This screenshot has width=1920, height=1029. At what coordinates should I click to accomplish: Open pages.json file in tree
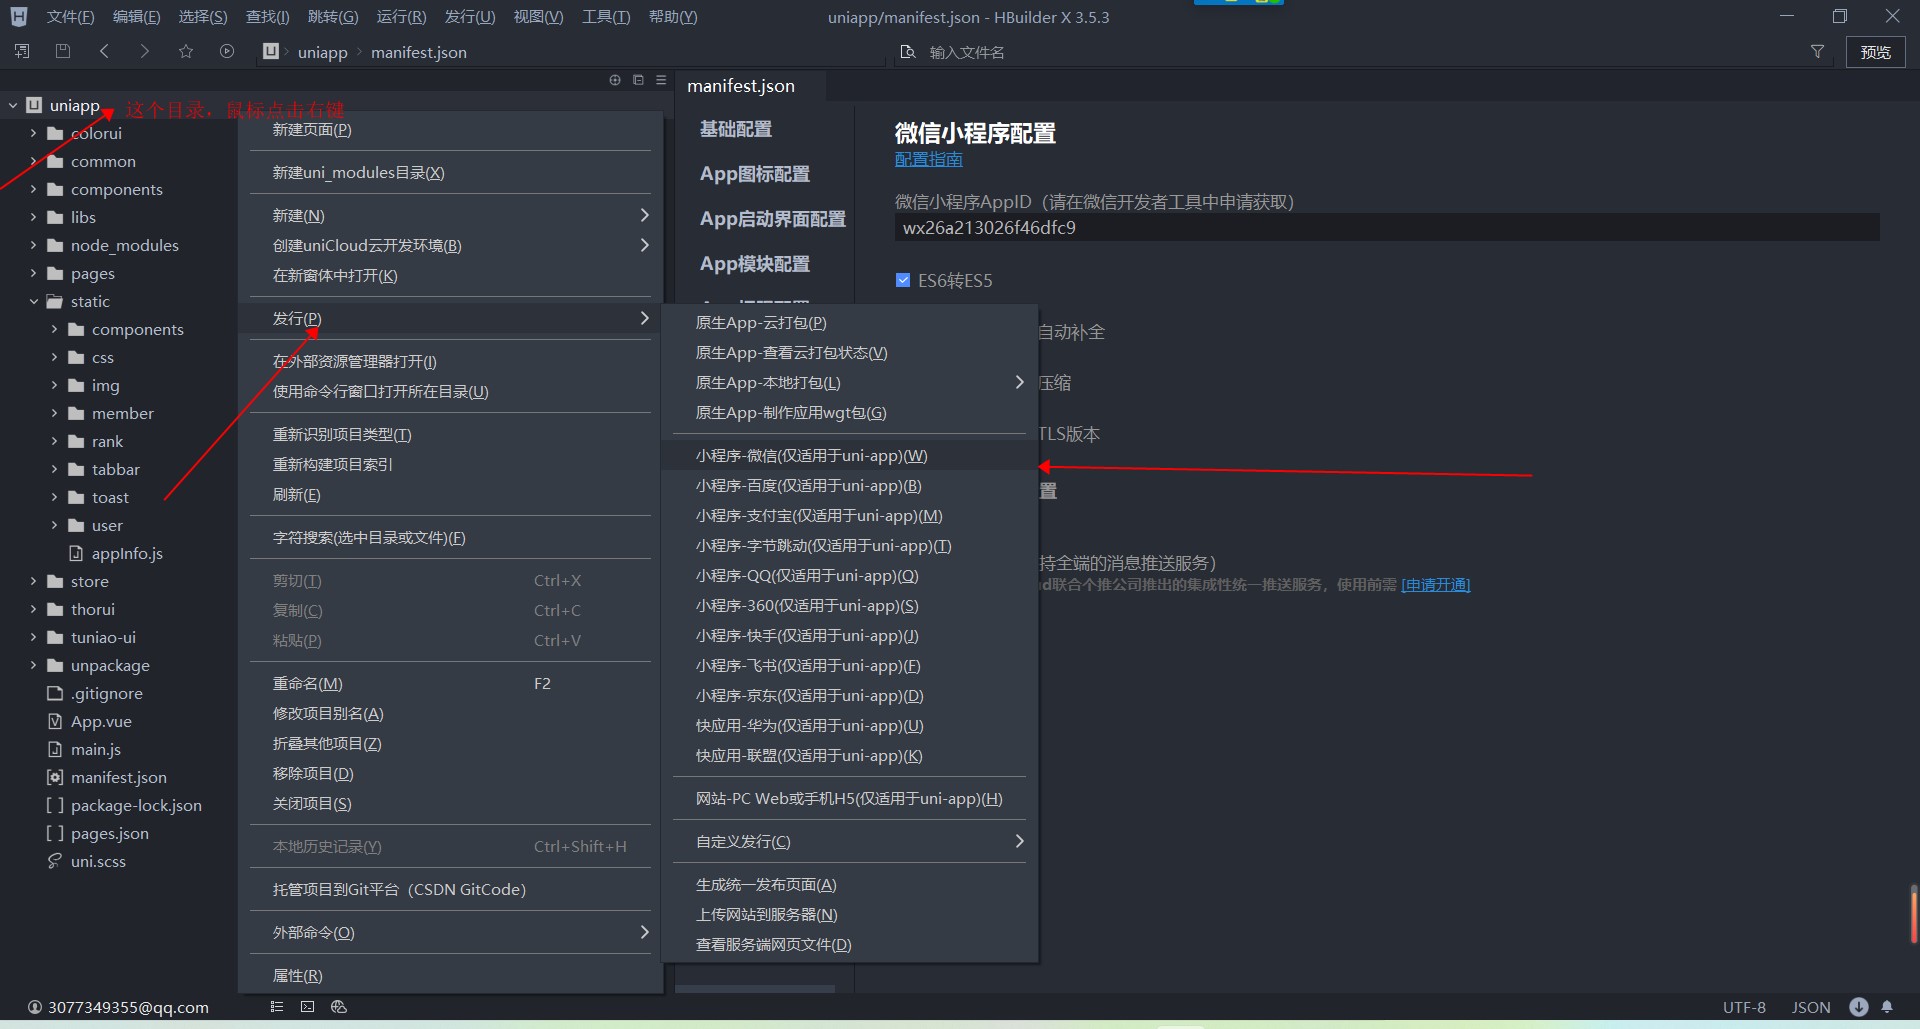pyautogui.click(x=109, y=833)
